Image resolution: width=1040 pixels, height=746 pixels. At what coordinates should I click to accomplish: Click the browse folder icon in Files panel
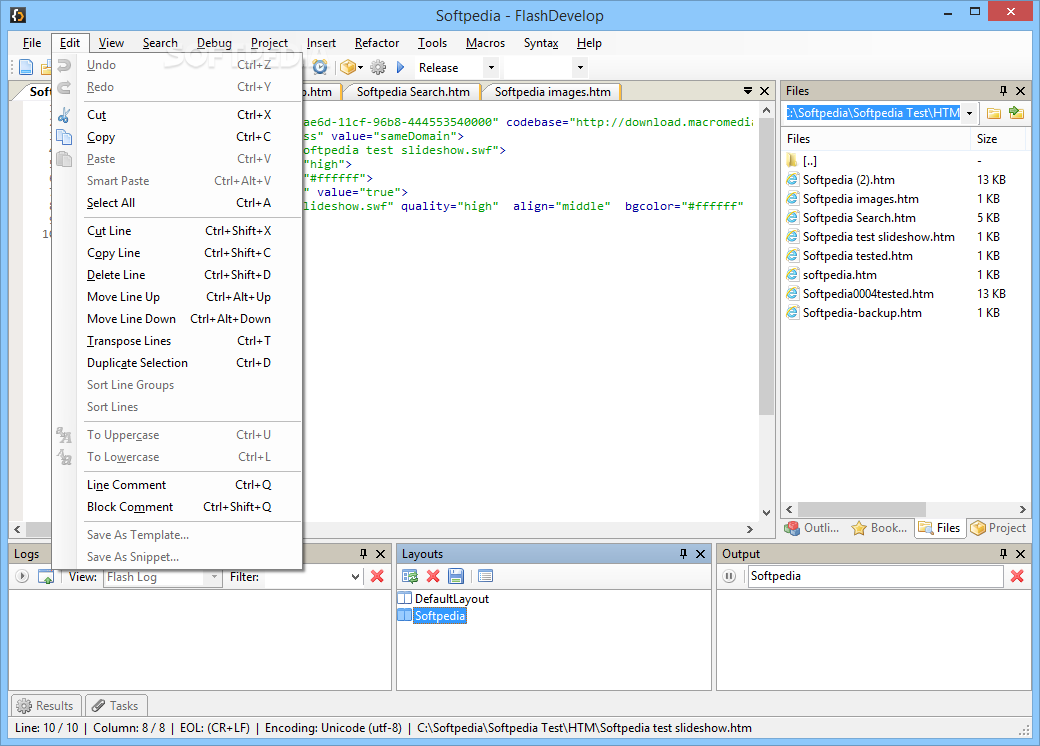point(994,113)
